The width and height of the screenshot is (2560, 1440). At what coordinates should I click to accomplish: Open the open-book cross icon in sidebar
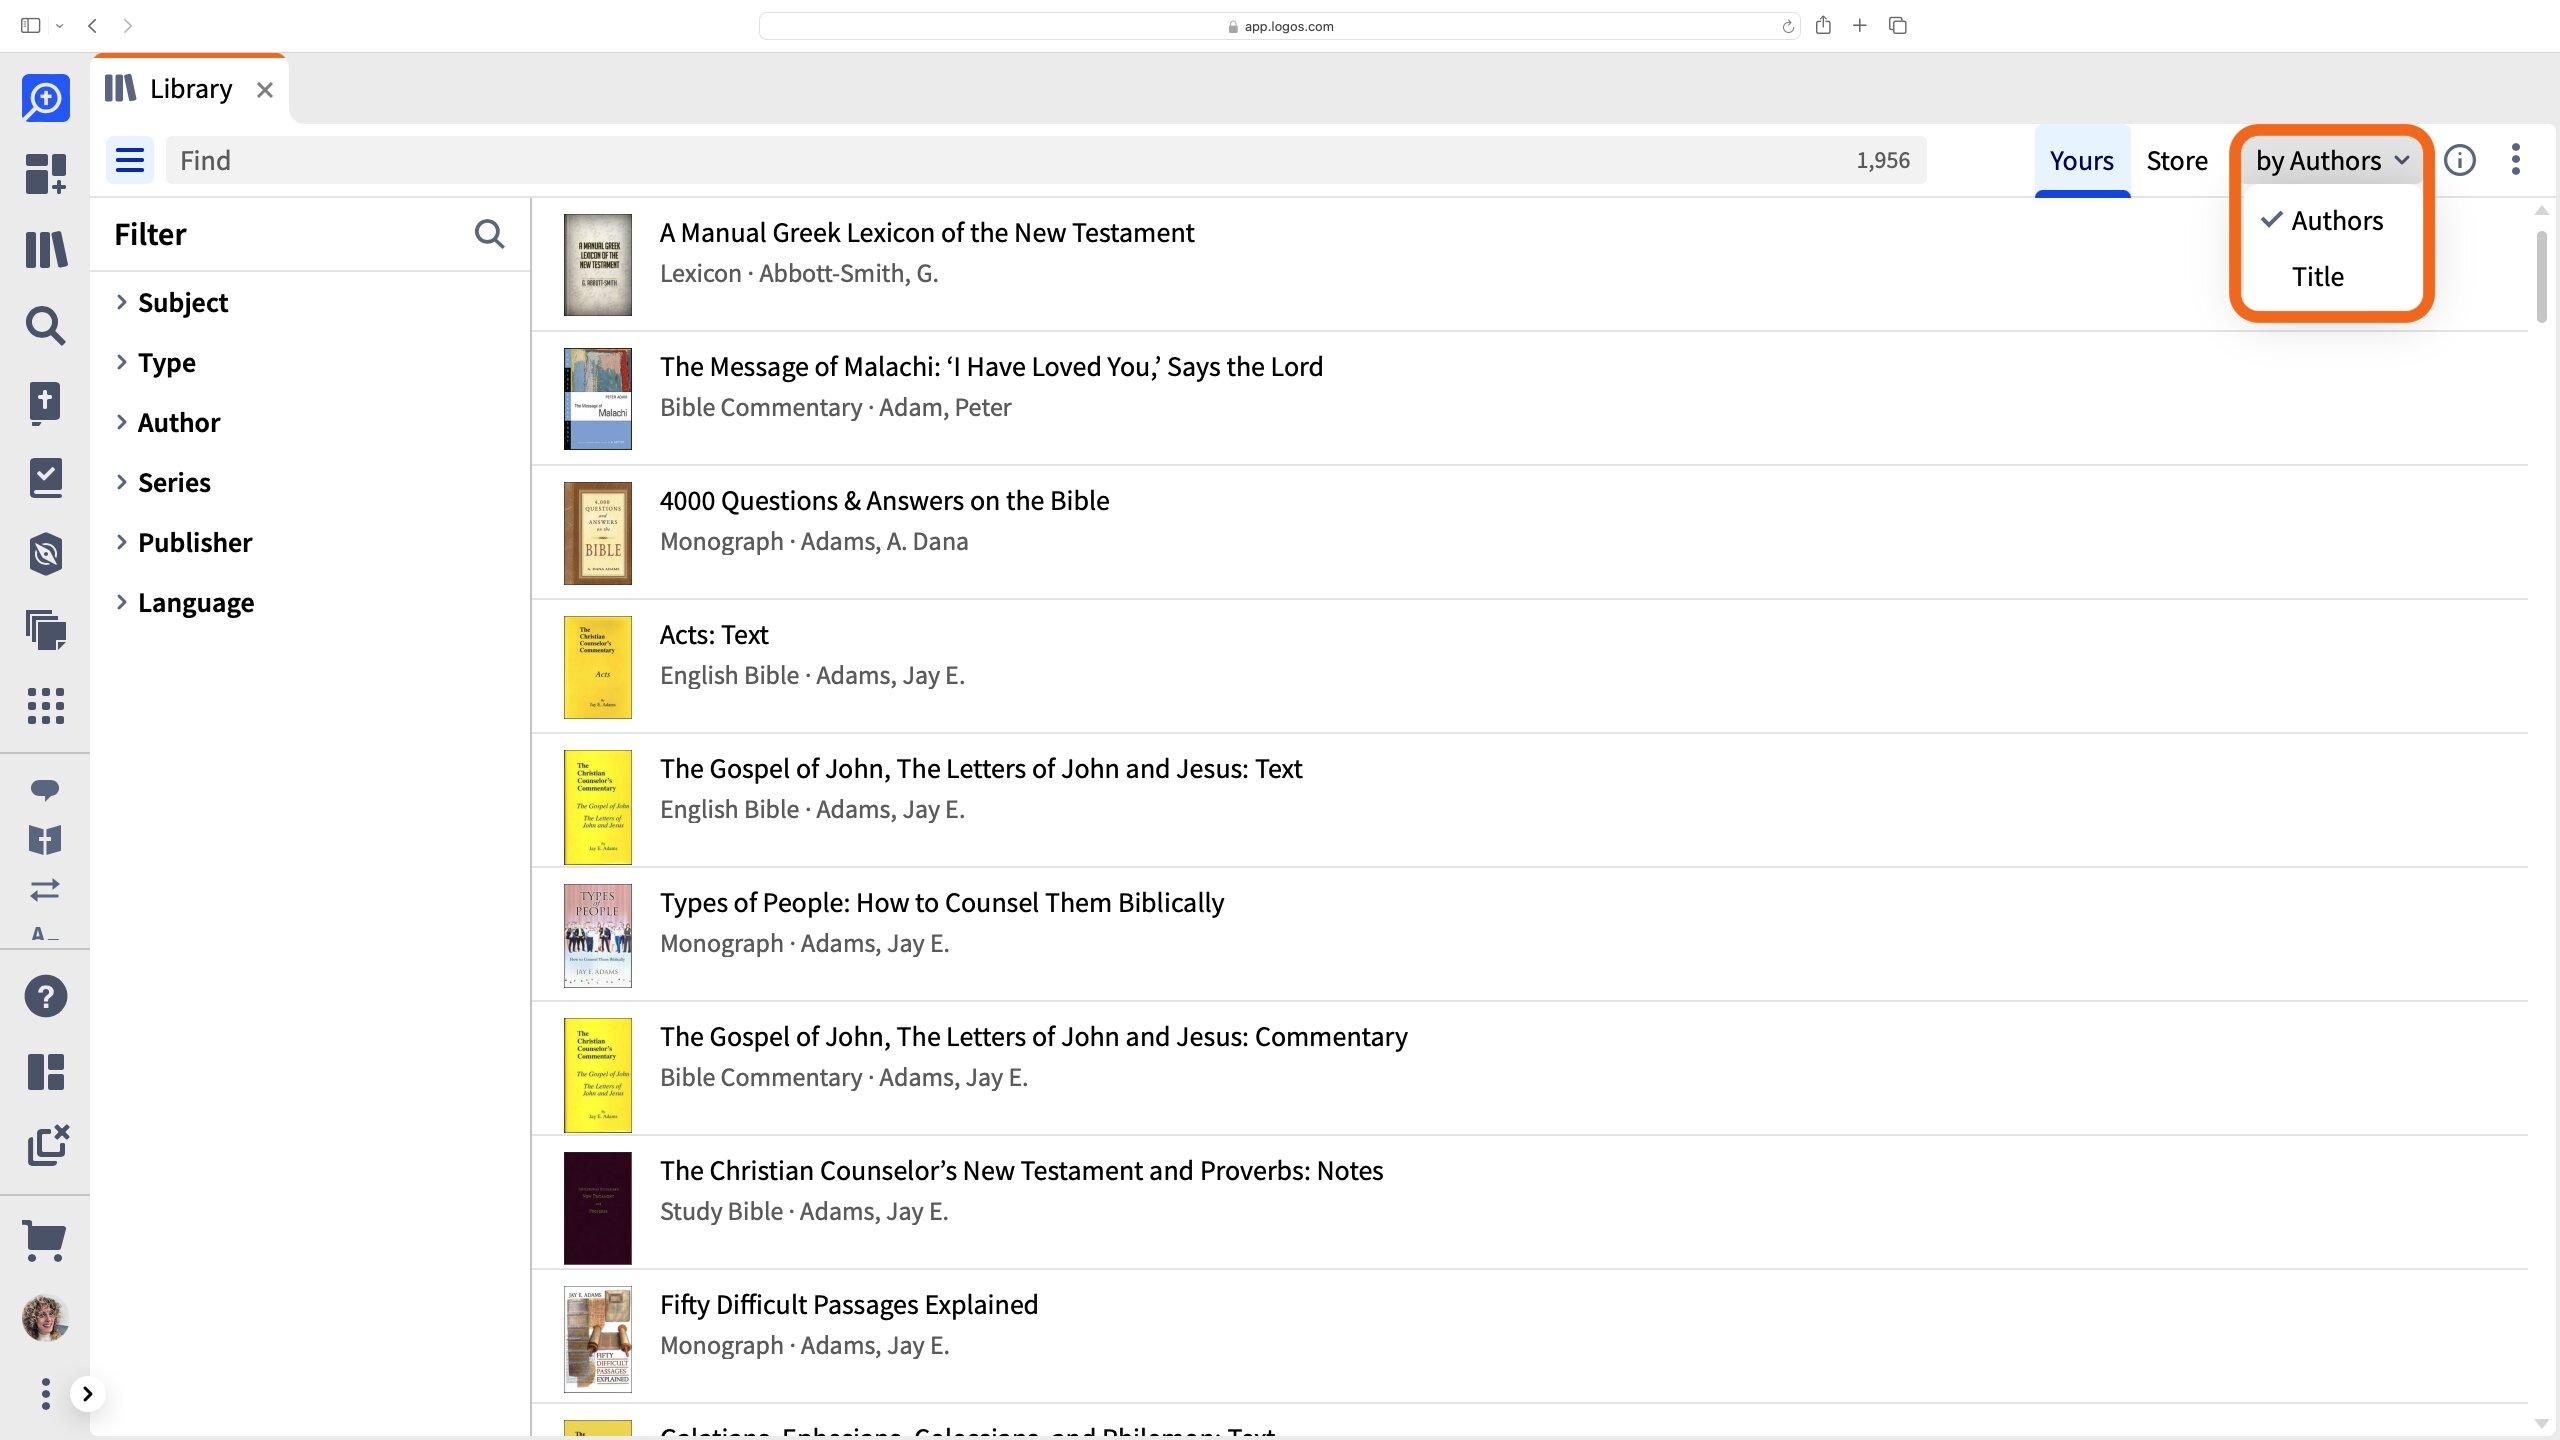click(x=45, y=840)
